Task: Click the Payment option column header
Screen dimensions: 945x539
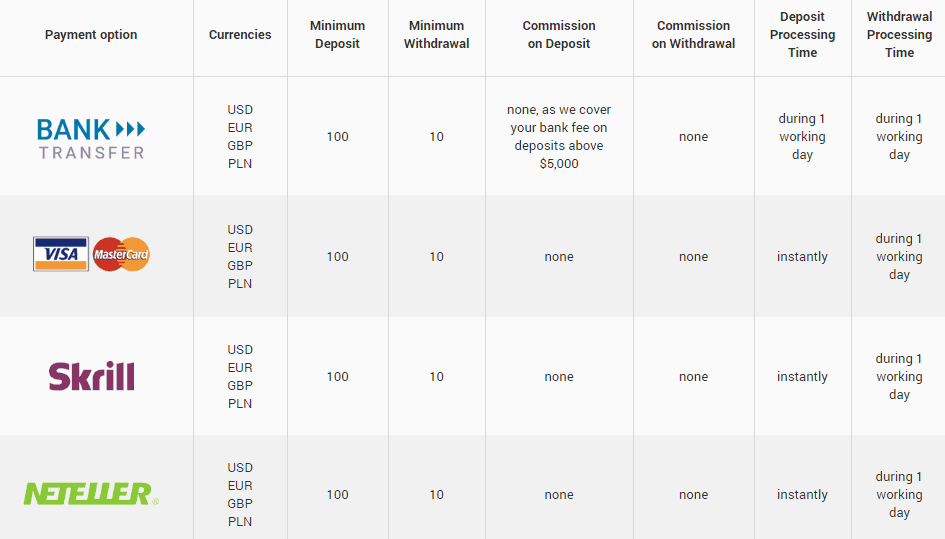Action: [91, 35]
